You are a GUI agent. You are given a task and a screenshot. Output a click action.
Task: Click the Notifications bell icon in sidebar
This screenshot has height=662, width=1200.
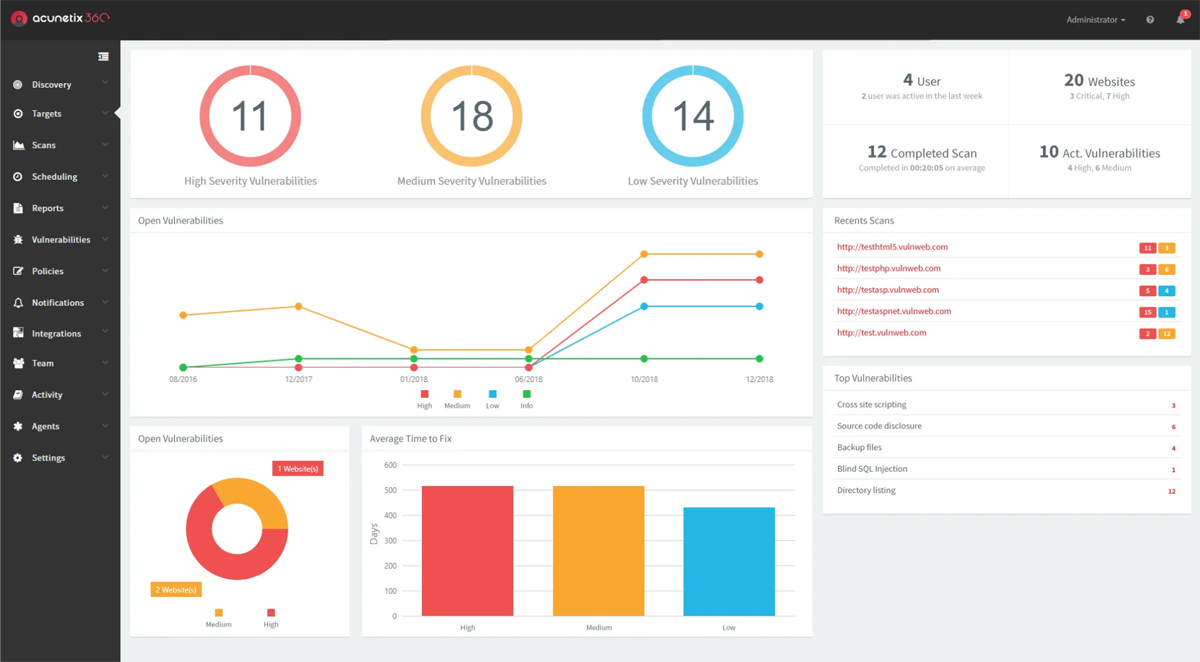(x=18, y=302)
